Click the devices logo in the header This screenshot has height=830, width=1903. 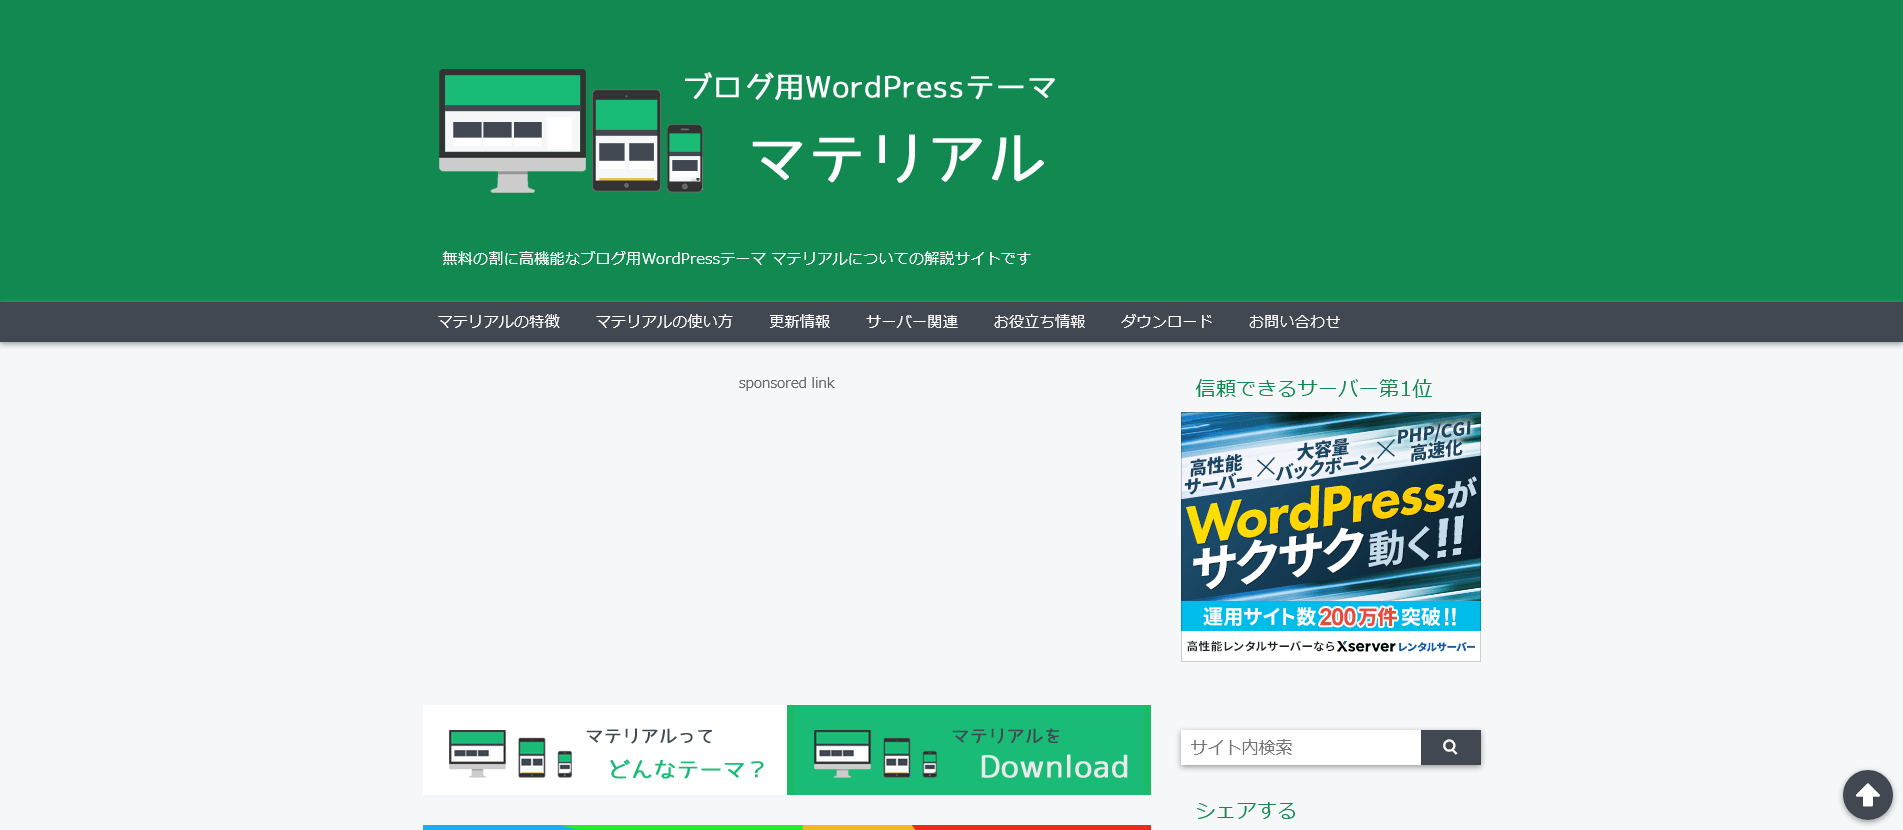570,131
